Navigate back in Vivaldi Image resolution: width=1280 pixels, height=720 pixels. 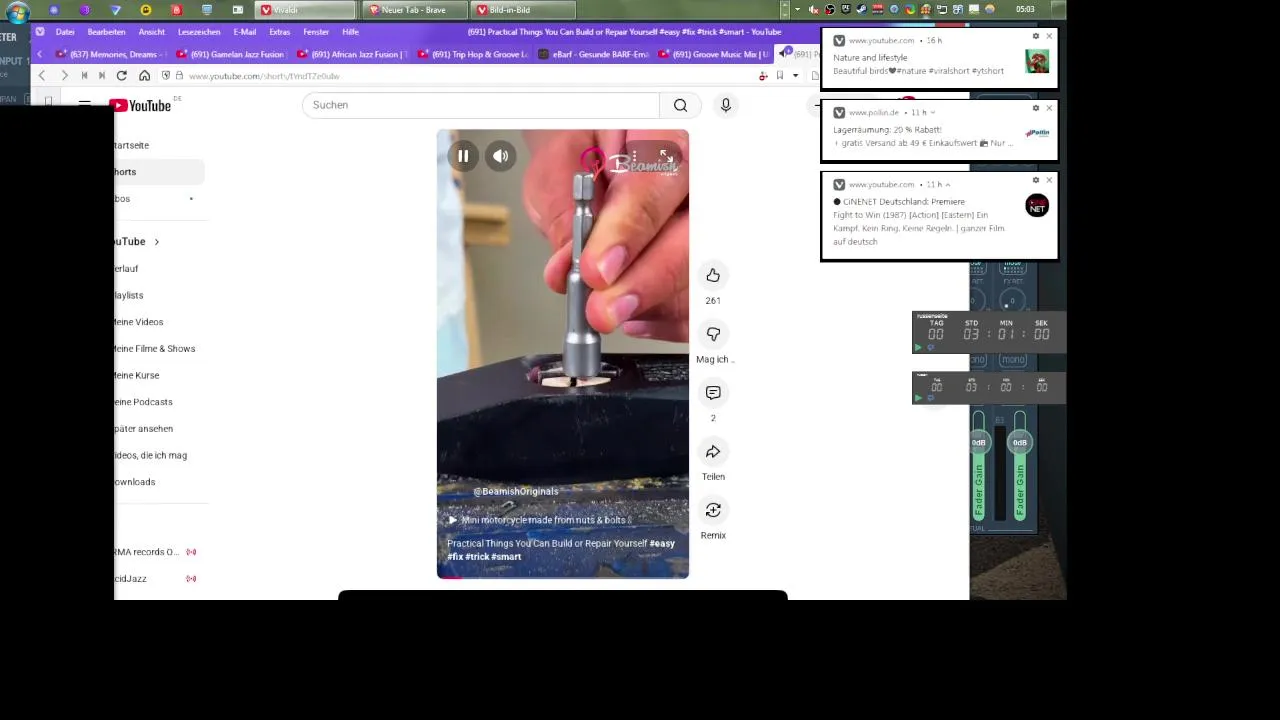click(x=42, y=76)
